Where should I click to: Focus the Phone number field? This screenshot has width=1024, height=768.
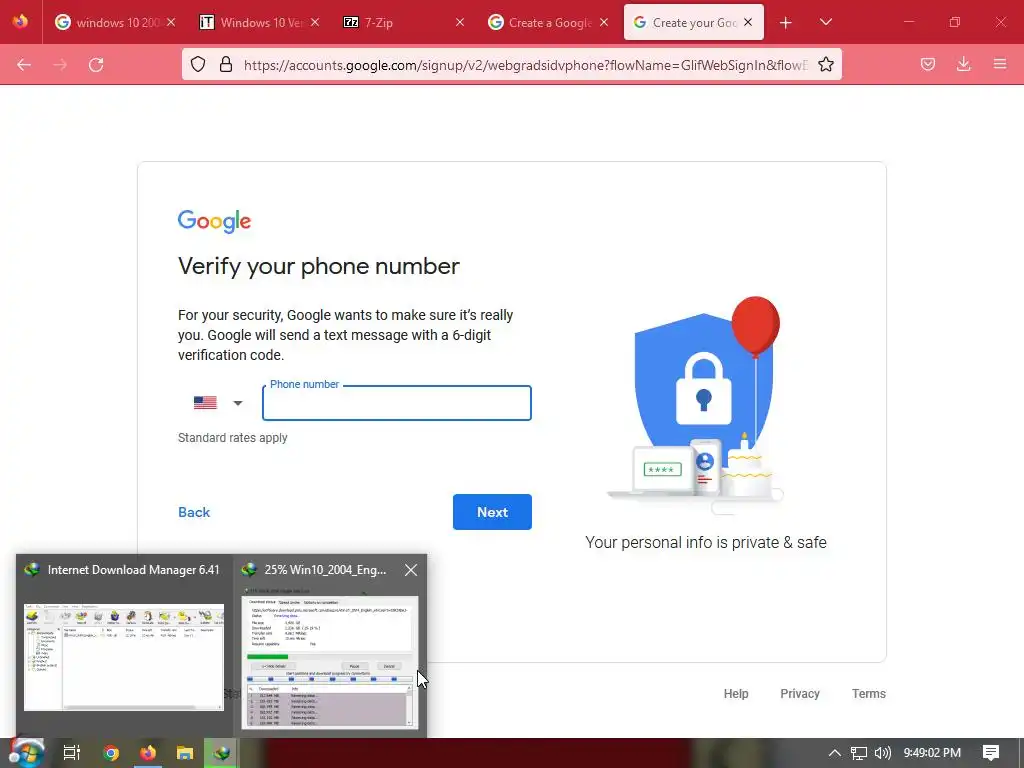point(396,404)
